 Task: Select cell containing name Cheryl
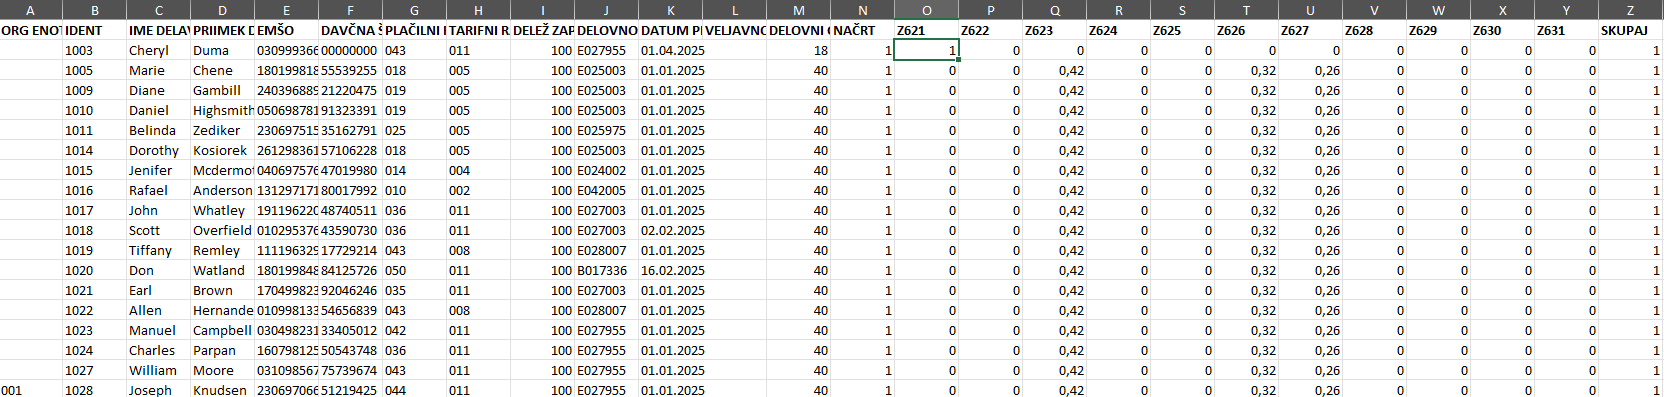(158, 50)
